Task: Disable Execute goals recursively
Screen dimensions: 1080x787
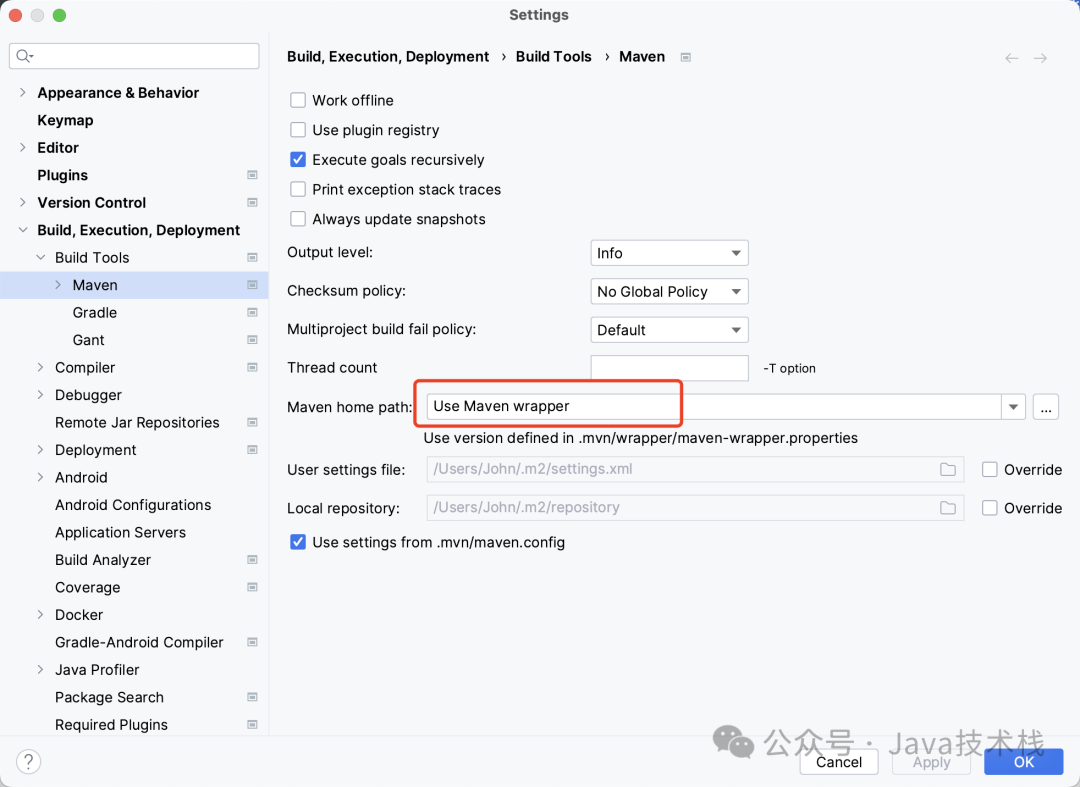Action: coord(297,159)
